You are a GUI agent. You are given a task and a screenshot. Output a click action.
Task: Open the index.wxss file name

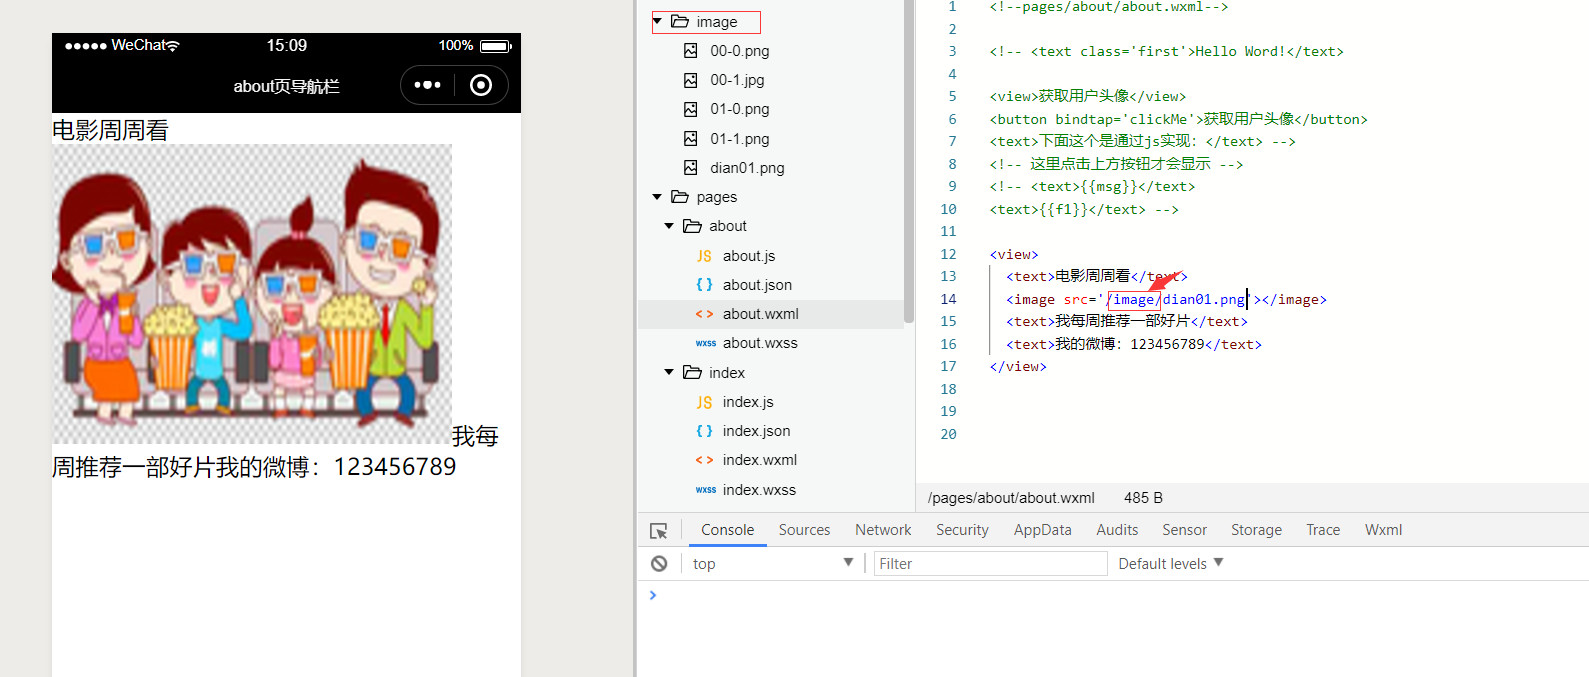(759, 490)
